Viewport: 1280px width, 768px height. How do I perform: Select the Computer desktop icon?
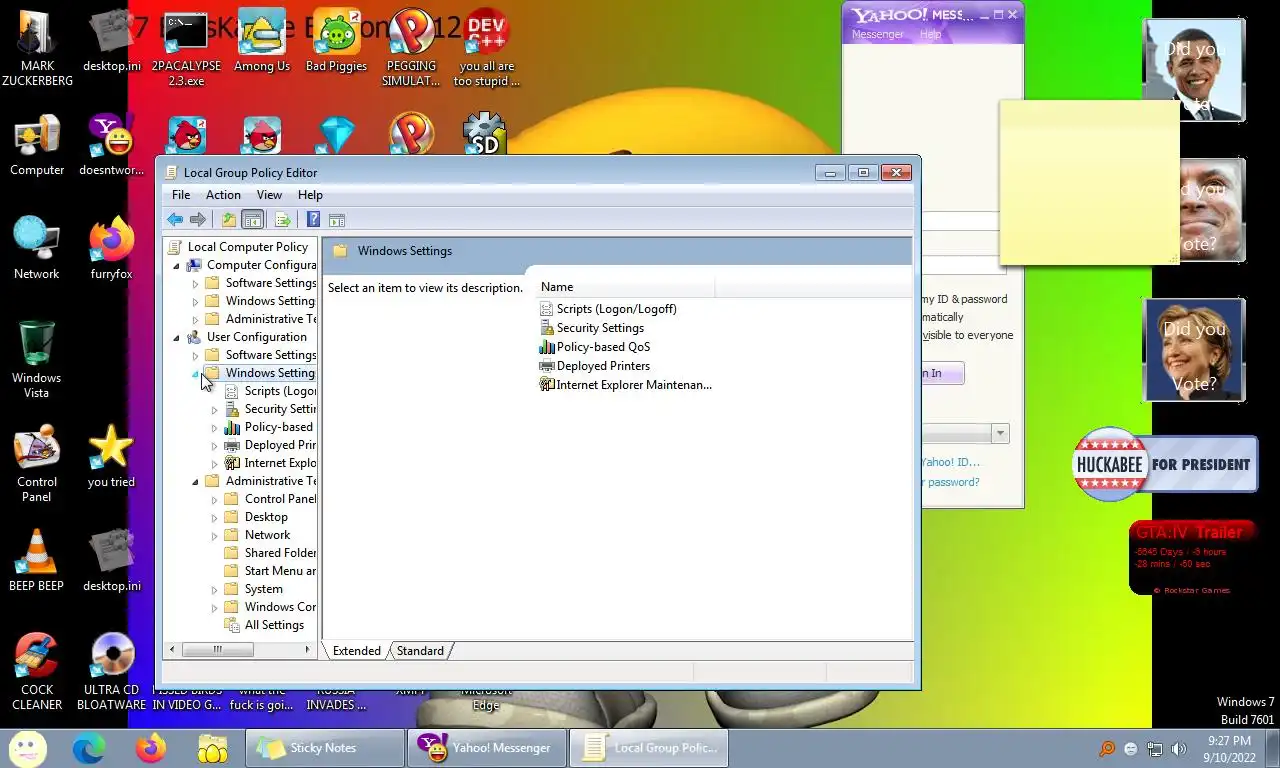[x=37, y=146]
